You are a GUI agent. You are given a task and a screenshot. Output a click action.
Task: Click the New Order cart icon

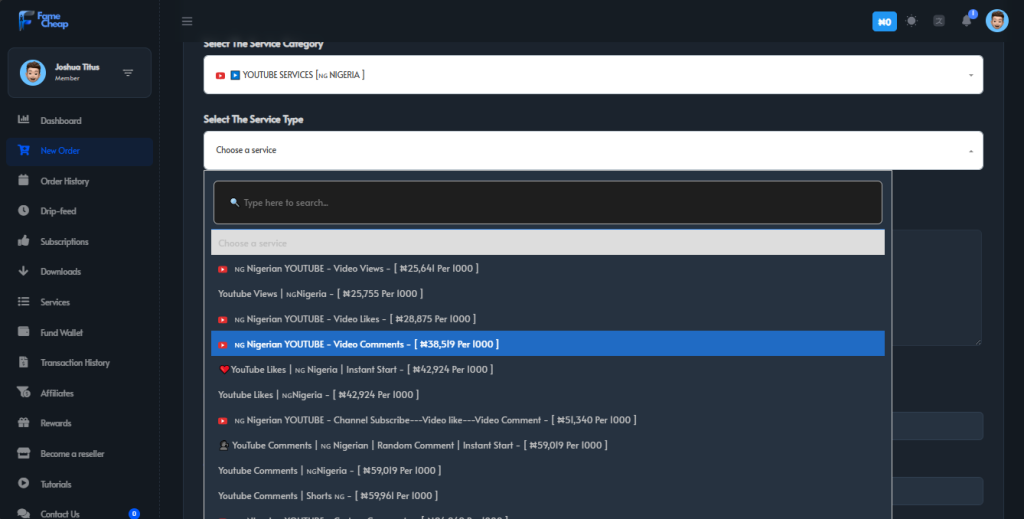pos(24,150)
